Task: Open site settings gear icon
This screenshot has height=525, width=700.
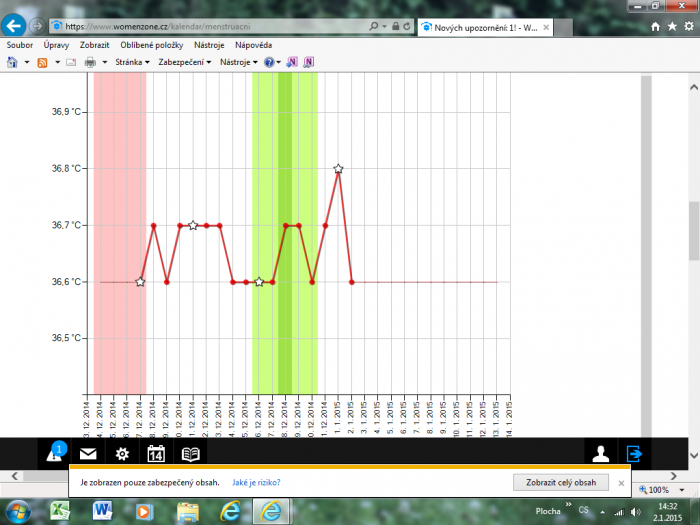Action: click(x=122, y=454)
